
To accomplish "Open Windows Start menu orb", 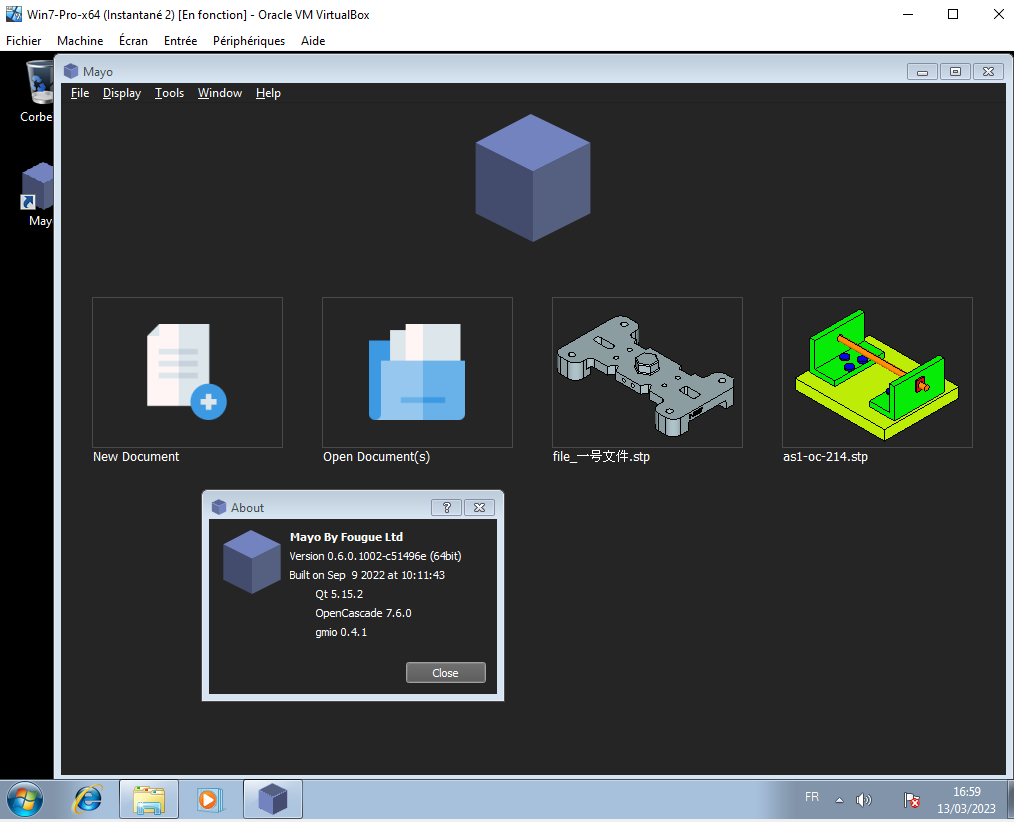I will click(x=25, y=799).
